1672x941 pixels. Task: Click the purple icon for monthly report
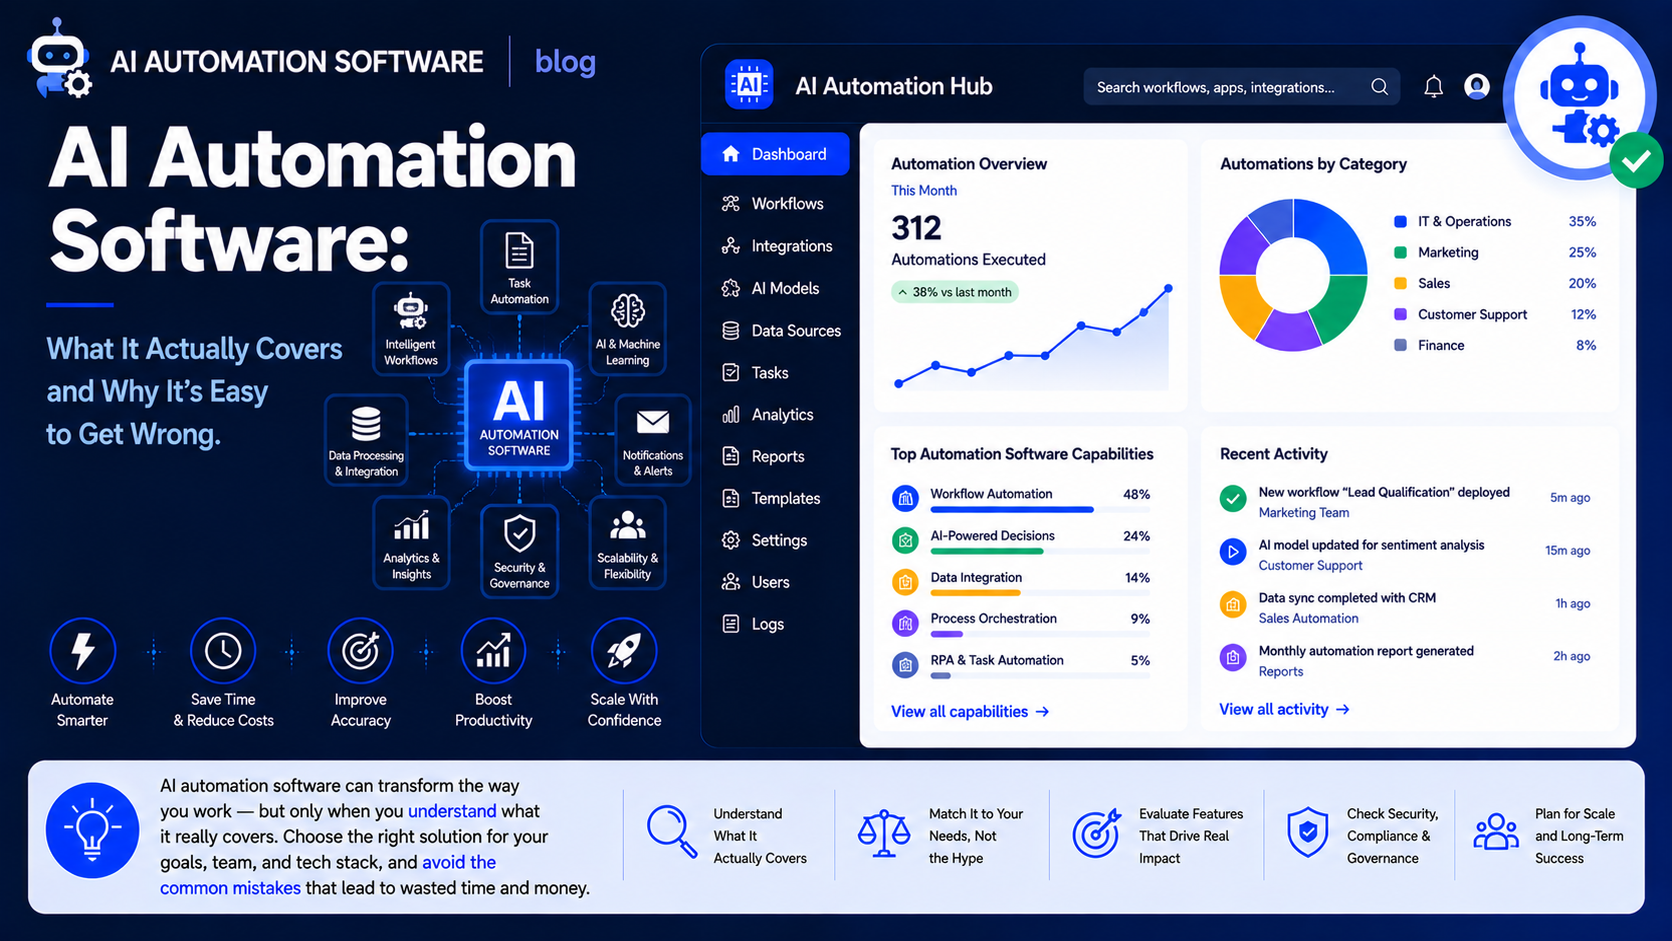click(1233, 657)
